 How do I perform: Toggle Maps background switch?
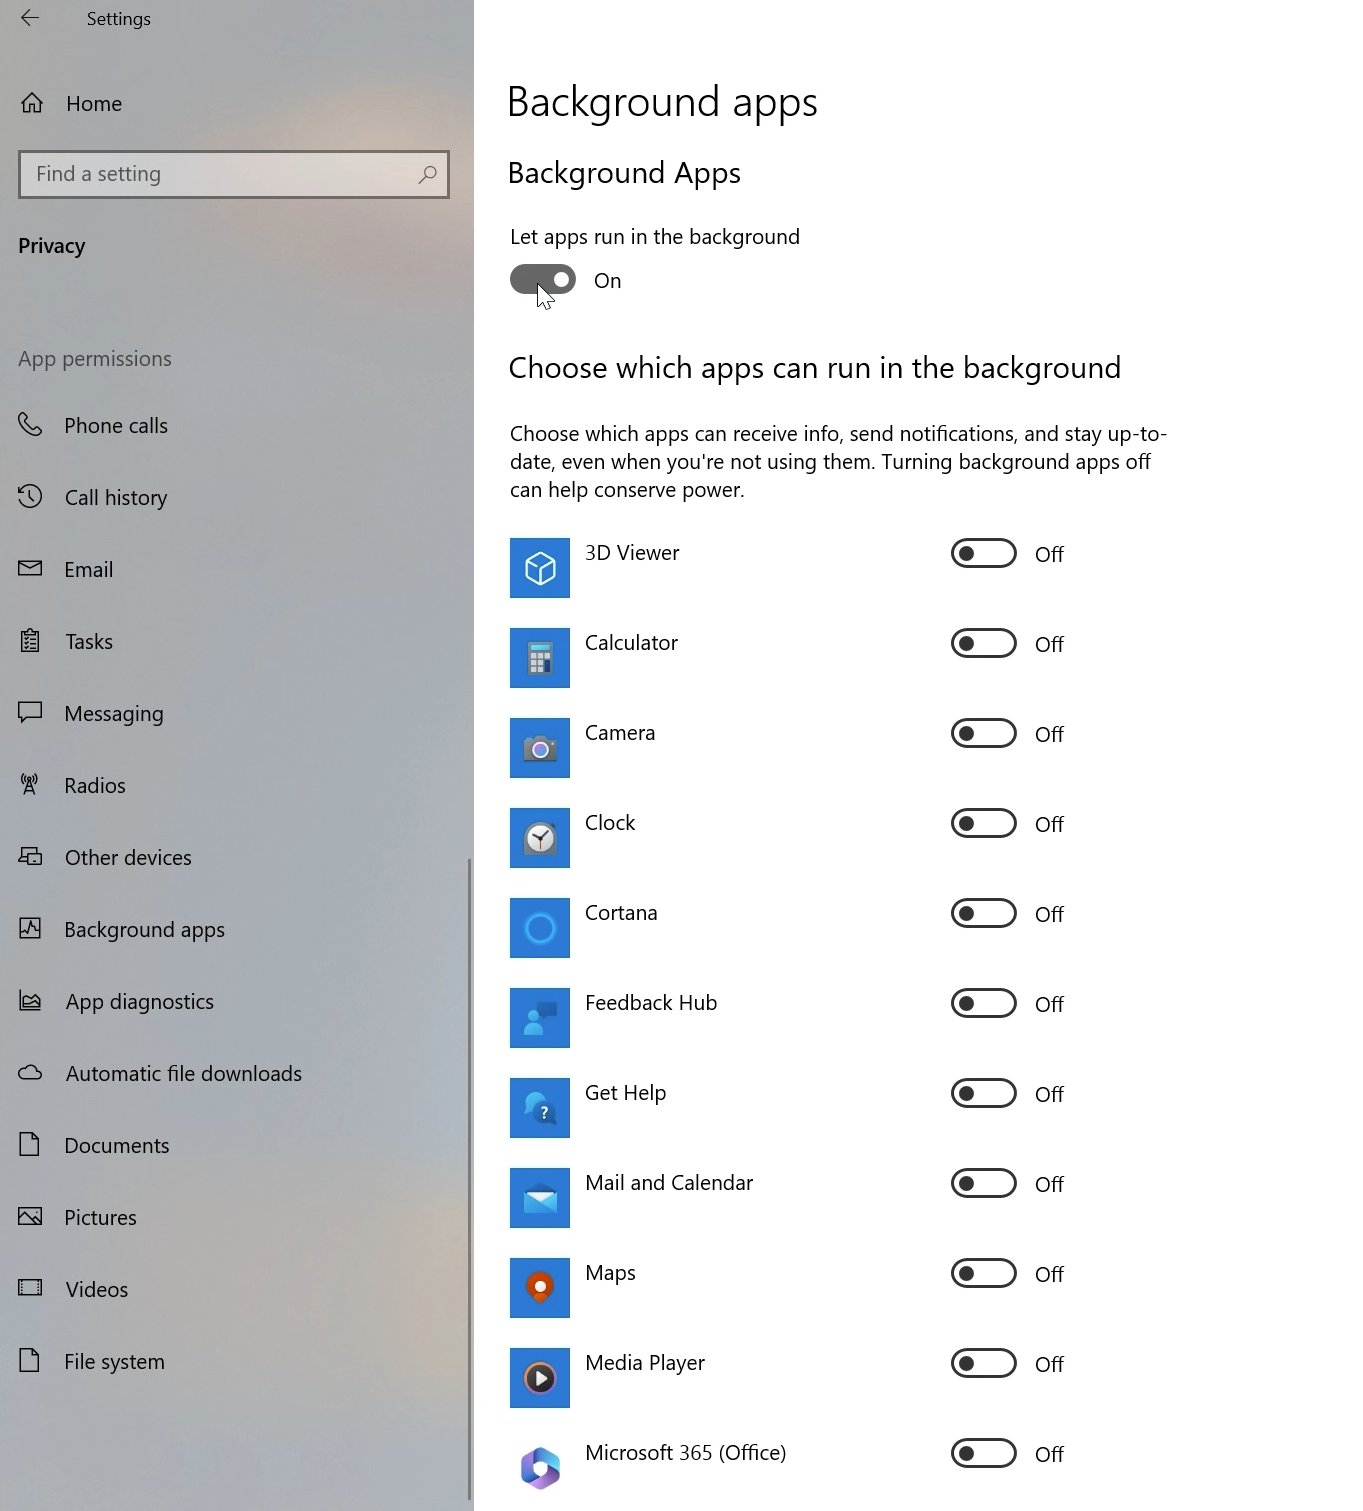pos(984,1273)
